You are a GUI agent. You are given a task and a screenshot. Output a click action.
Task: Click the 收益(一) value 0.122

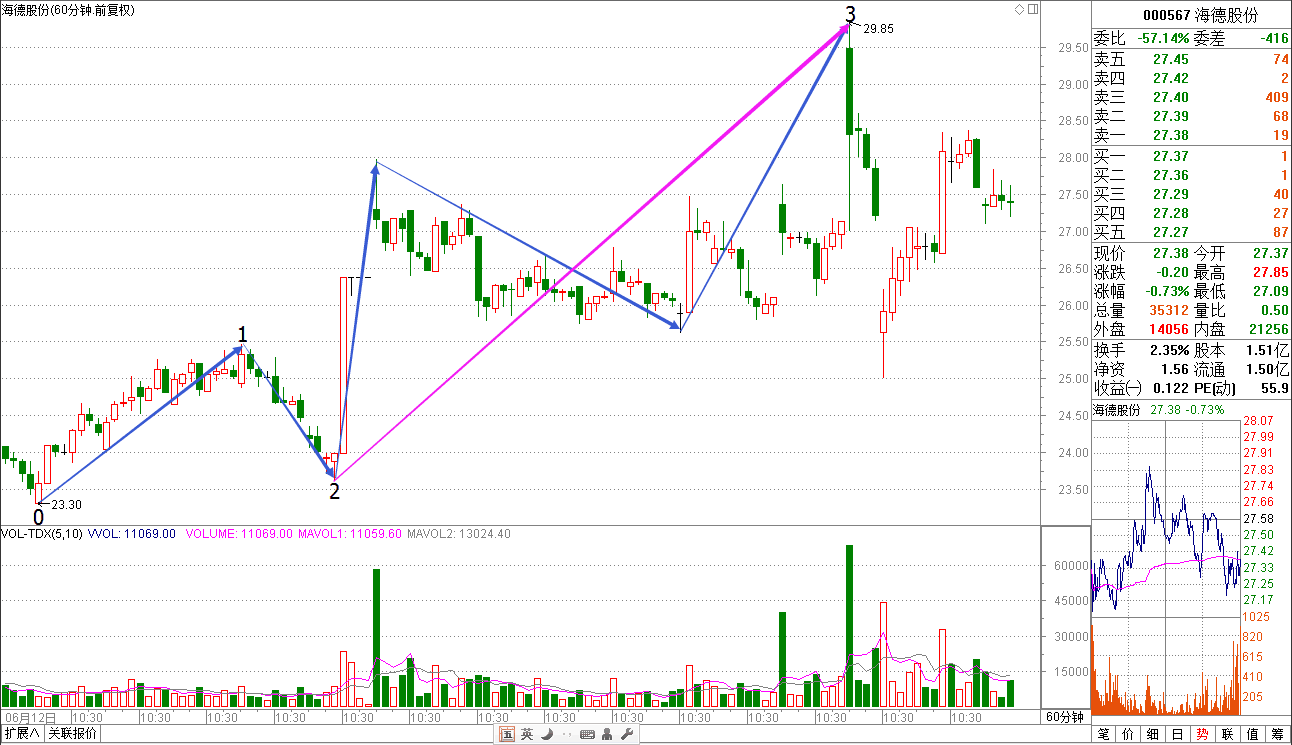point(1170,388)
